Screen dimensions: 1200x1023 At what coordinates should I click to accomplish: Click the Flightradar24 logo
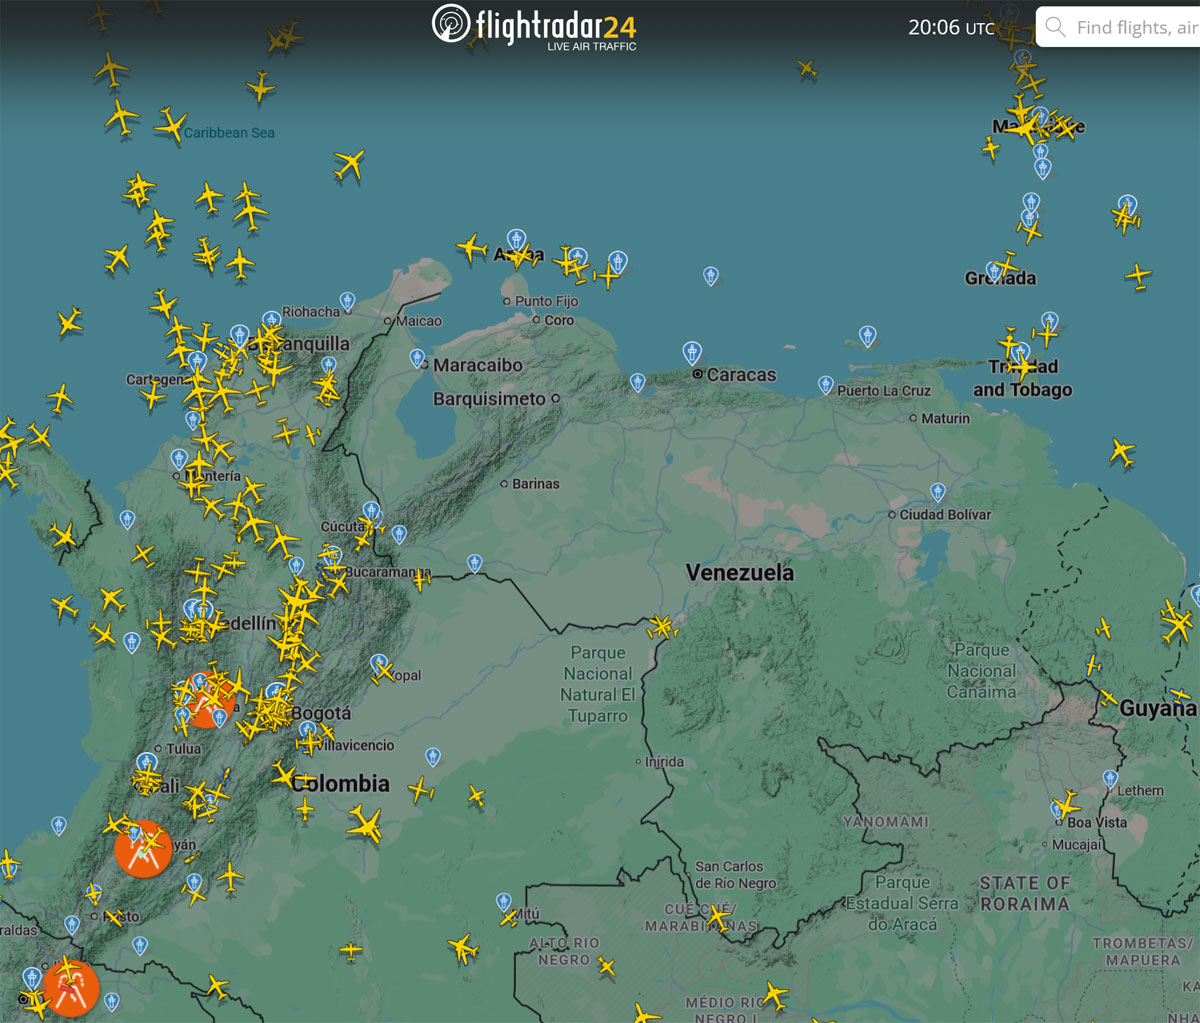pyautogui.click(x=534, y=26)
